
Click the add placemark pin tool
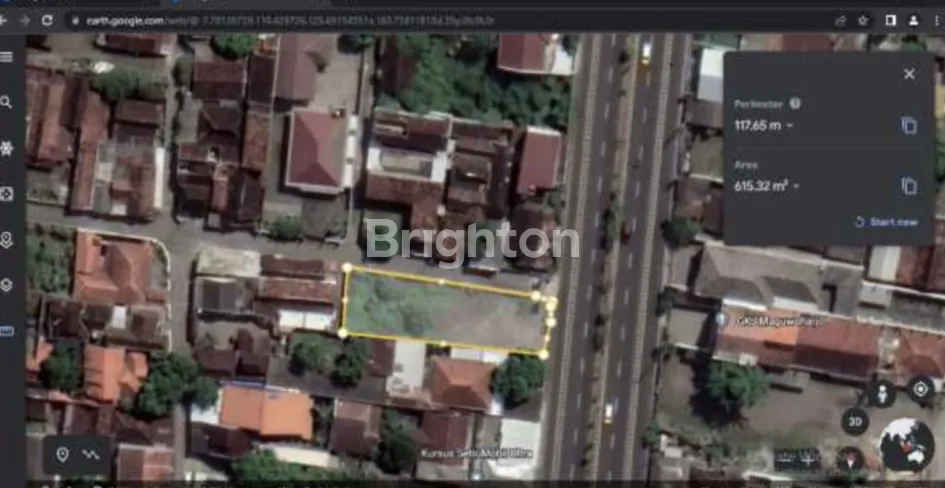pyautogui.click(x=62, y=455)
